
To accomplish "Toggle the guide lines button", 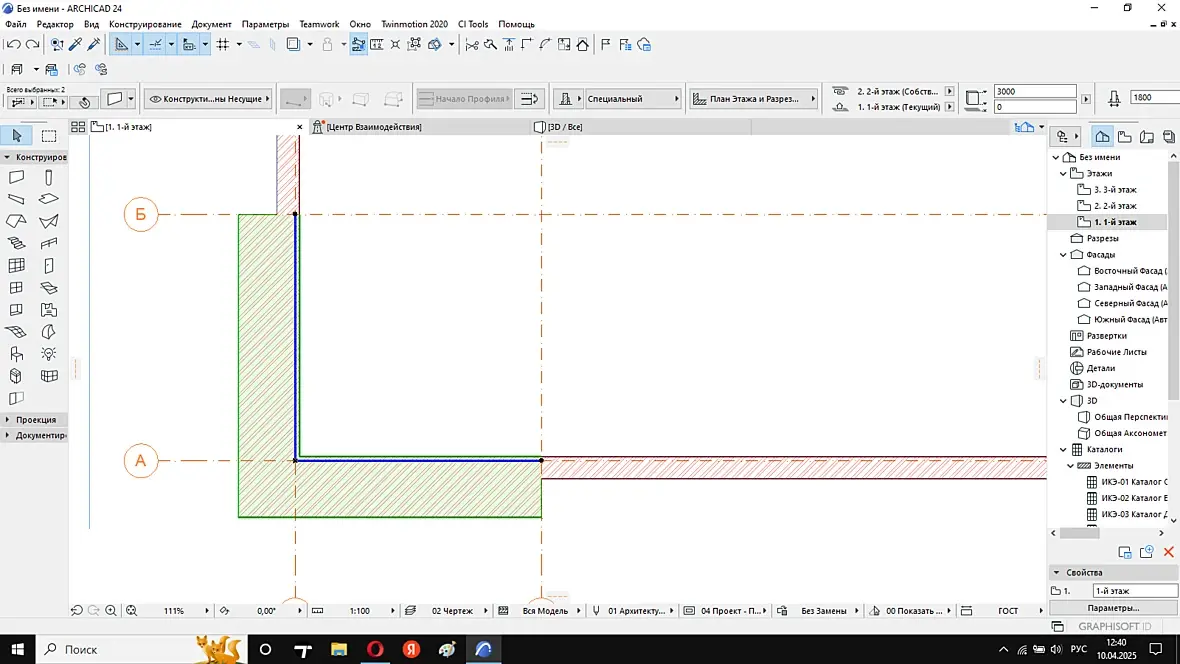I will tap(155, 44).
